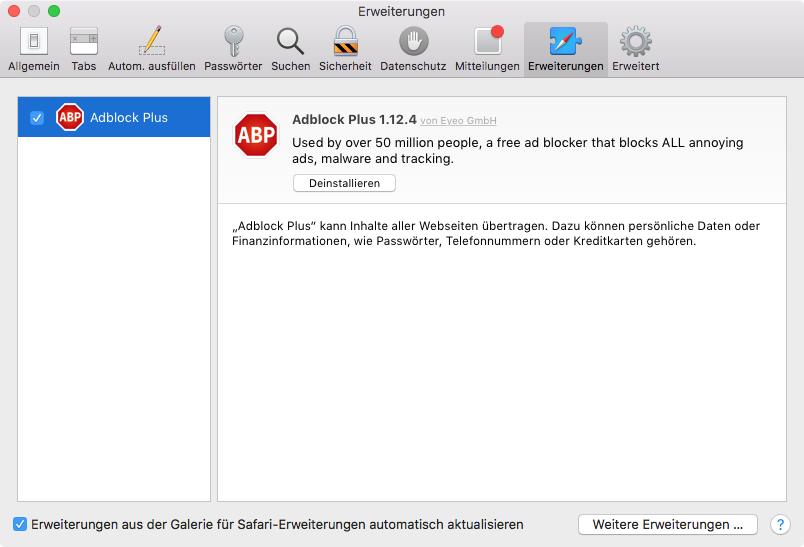The image size is (804, 547).
Task: Open the Erweitert gear icon pane
Action: coord(636,49)
